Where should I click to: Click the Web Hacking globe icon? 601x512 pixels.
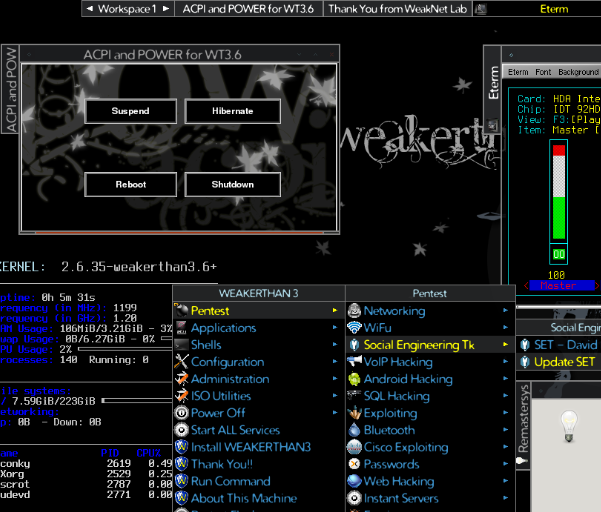click(x=354, y=481)
